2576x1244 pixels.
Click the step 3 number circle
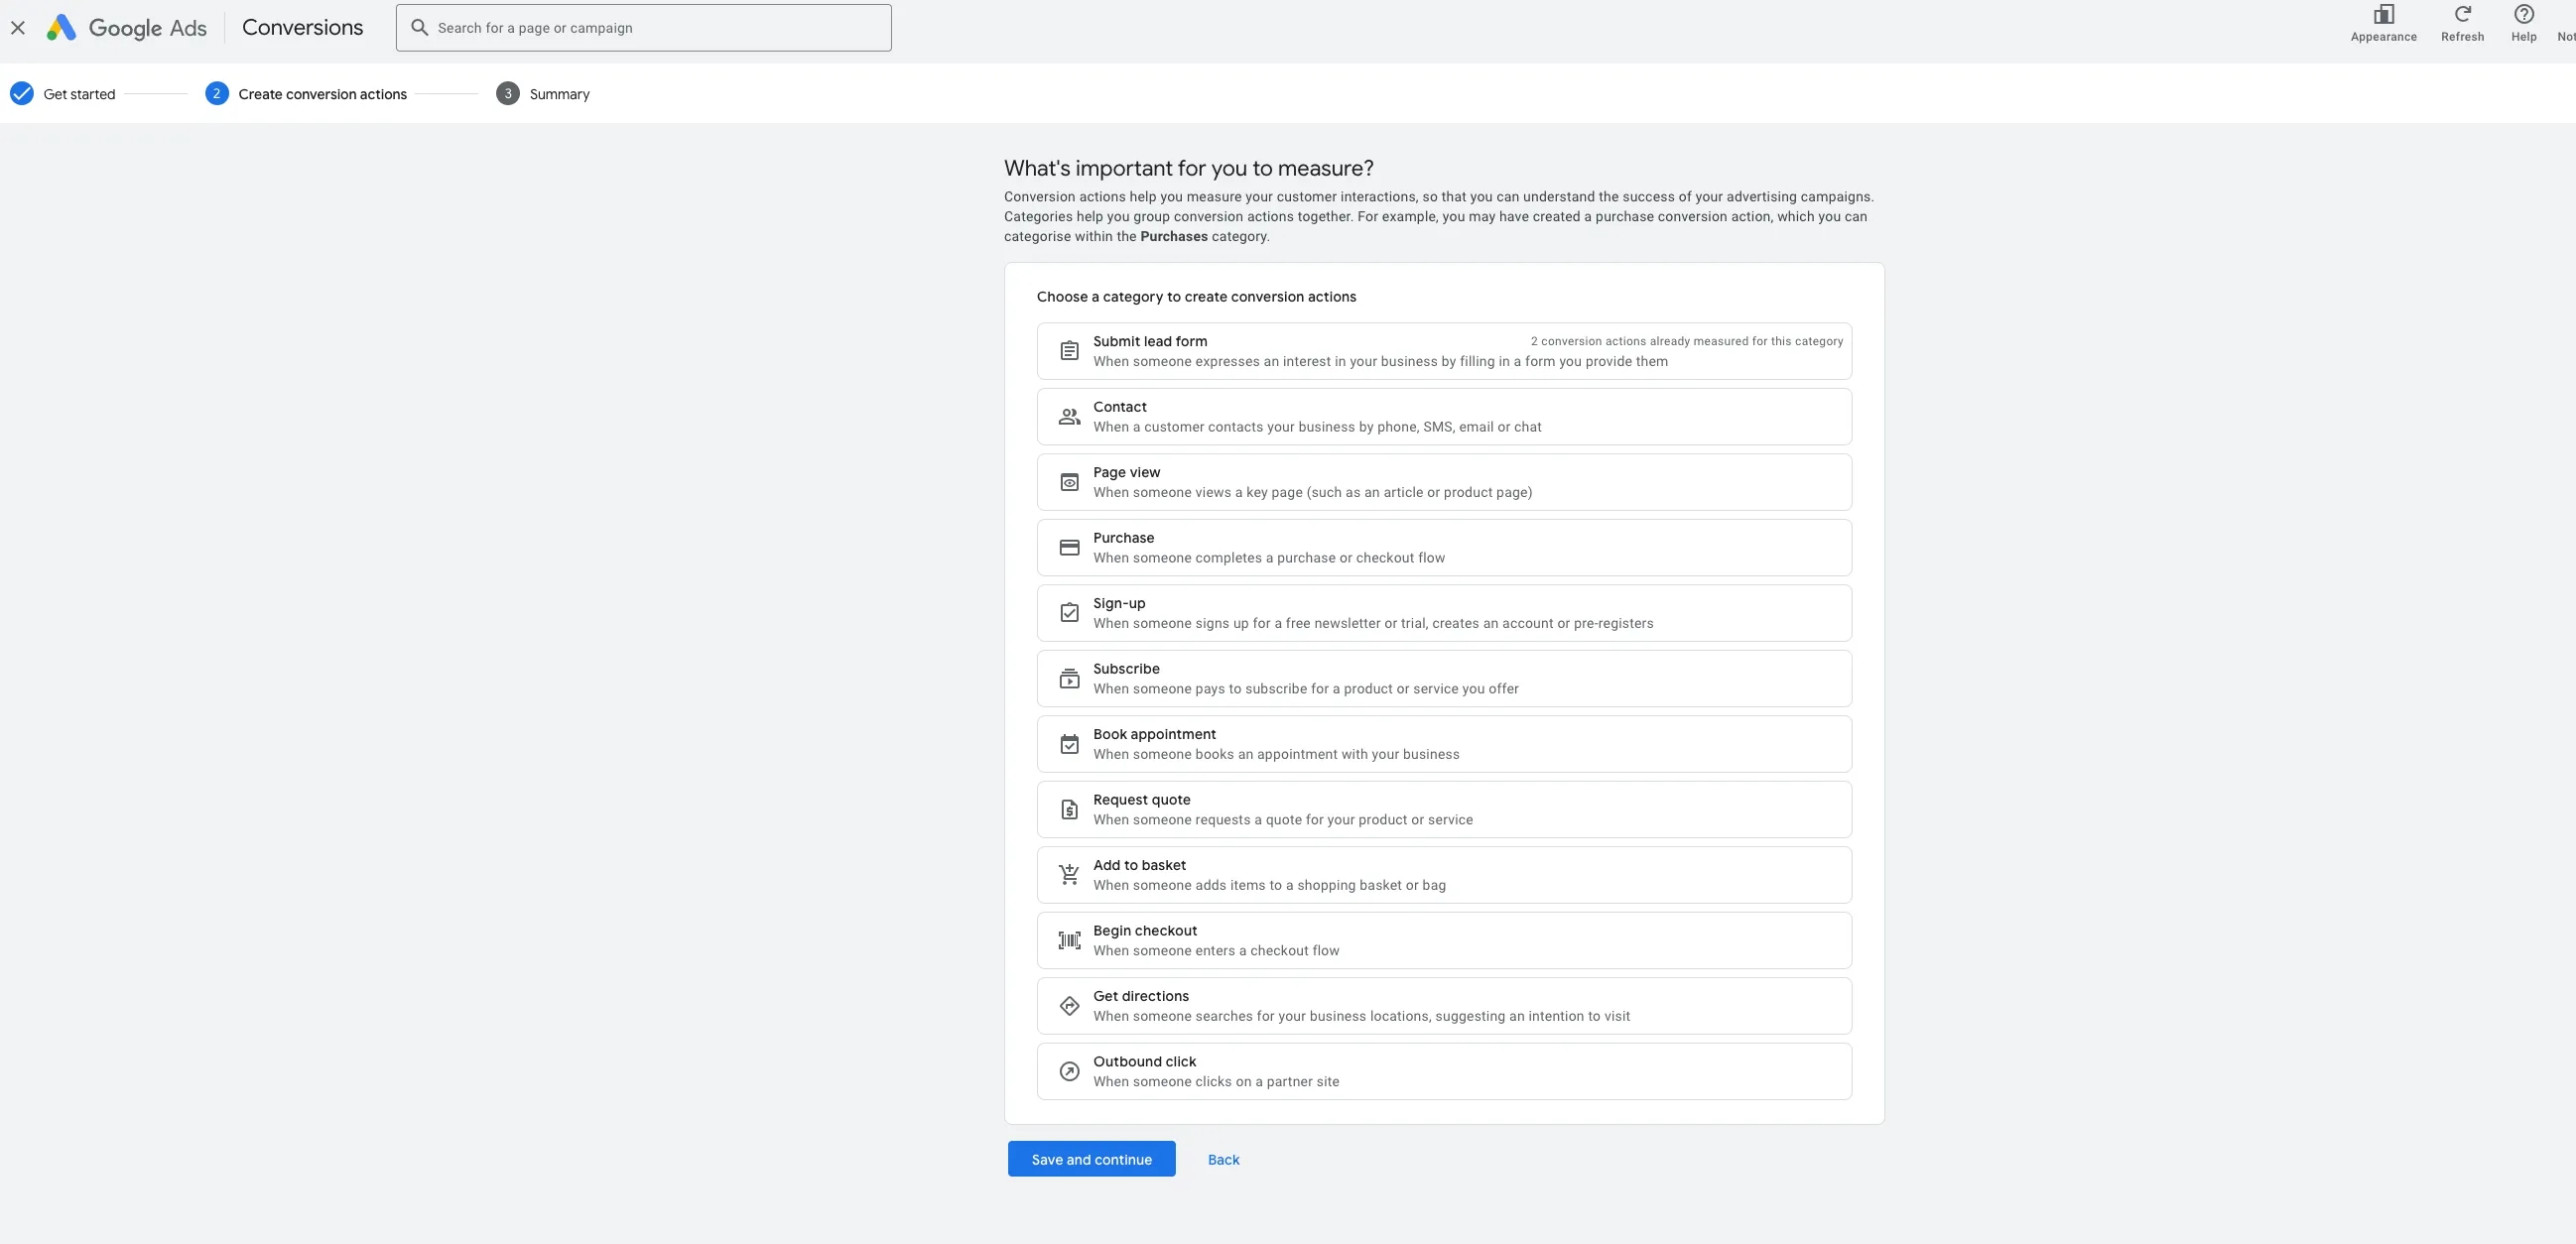tap(507, 94)
